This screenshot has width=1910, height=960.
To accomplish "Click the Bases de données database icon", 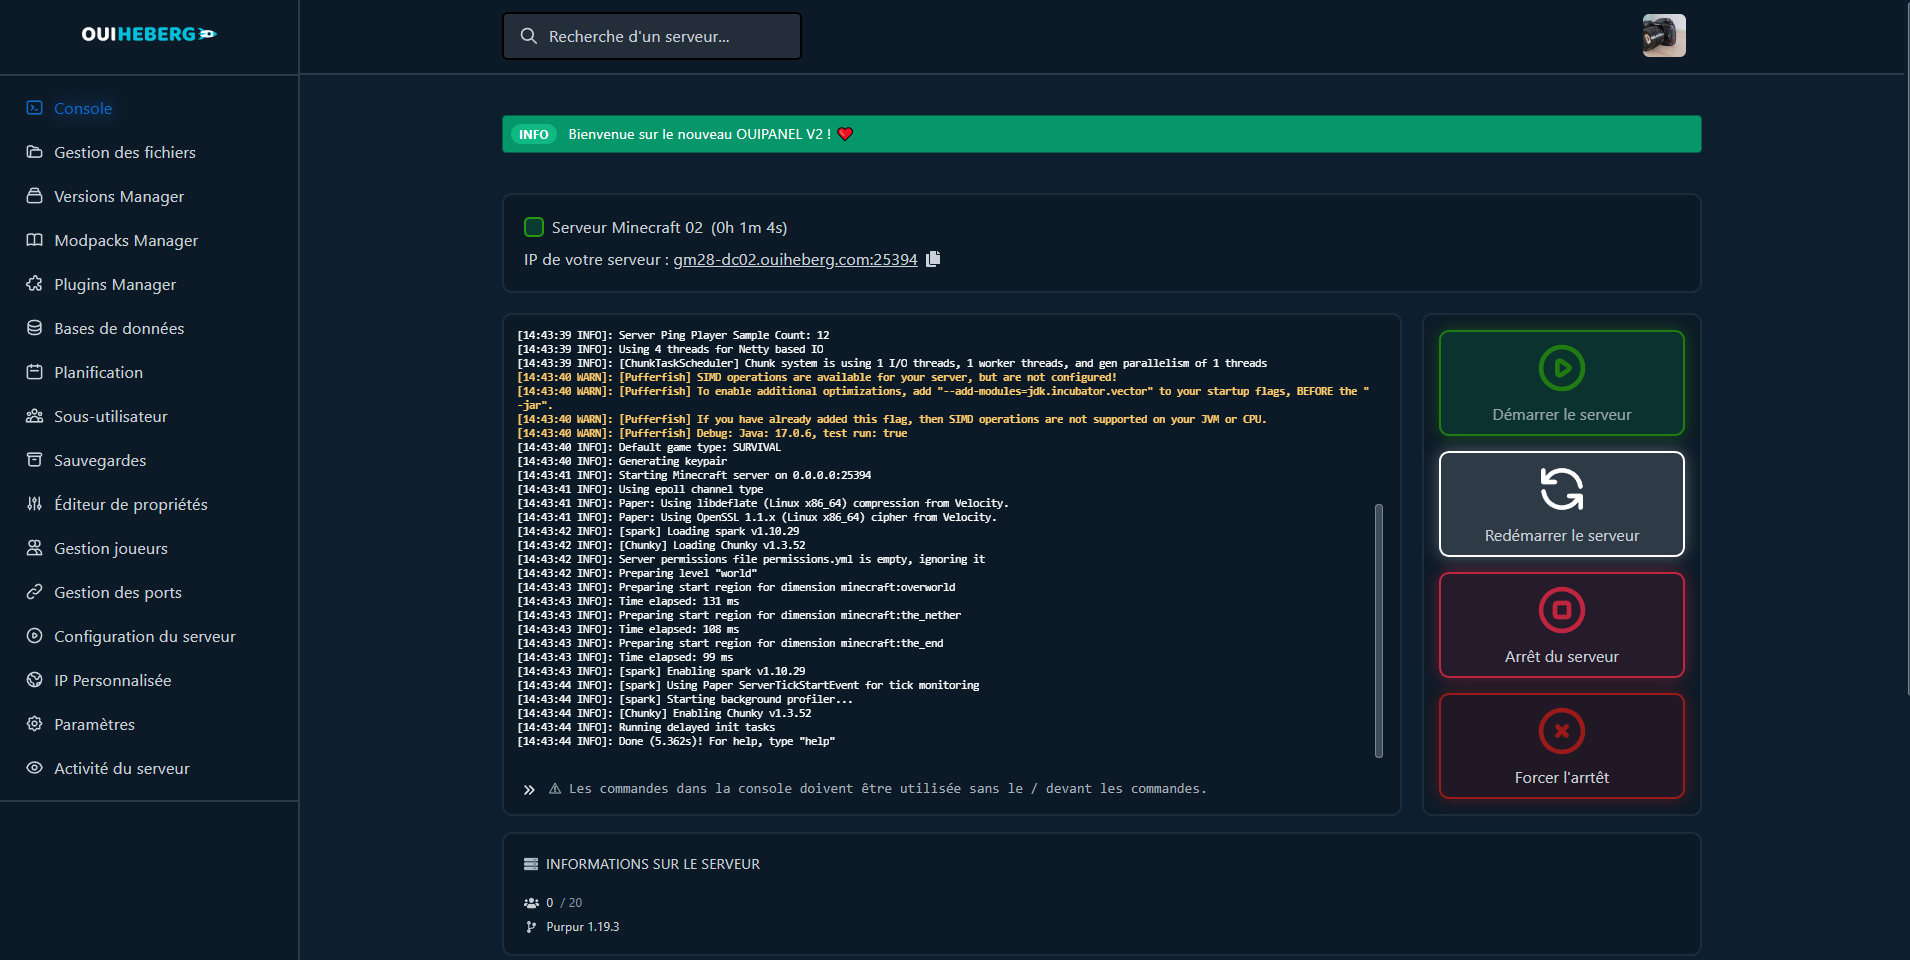I will (x=34, y=328).
